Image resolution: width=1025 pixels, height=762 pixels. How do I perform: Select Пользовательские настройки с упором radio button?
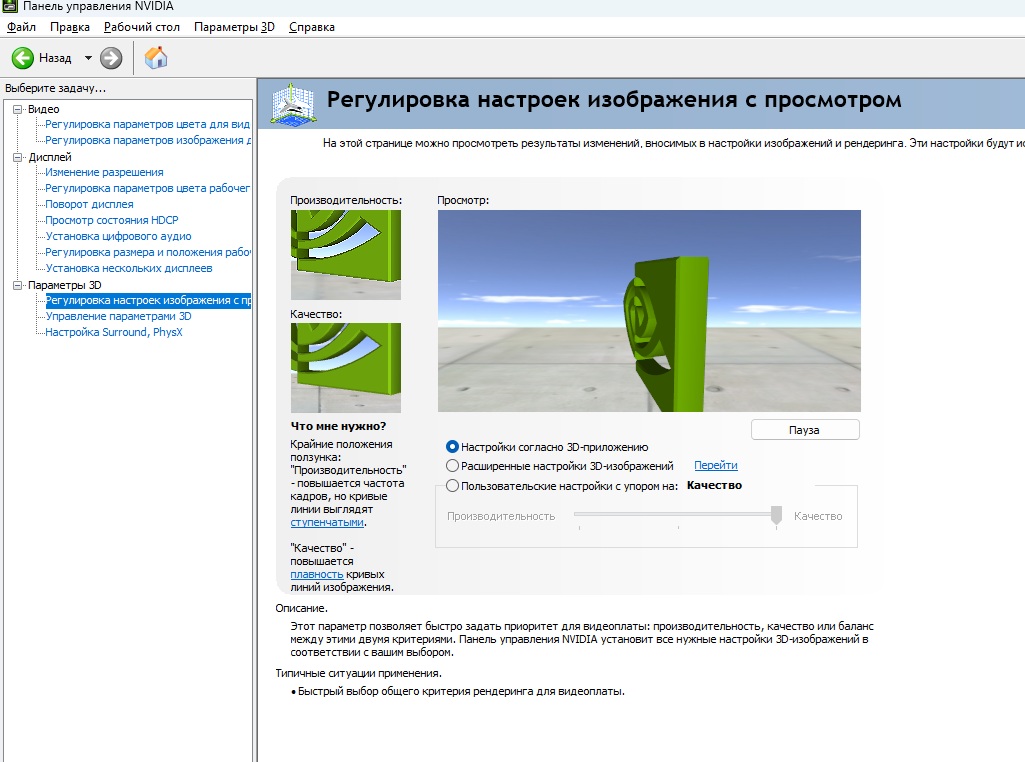[x=452, y=486]
